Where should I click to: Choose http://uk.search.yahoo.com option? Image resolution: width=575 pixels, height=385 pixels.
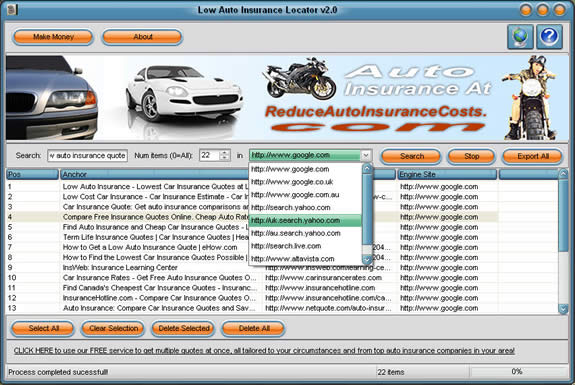click(x=305, y=220)
